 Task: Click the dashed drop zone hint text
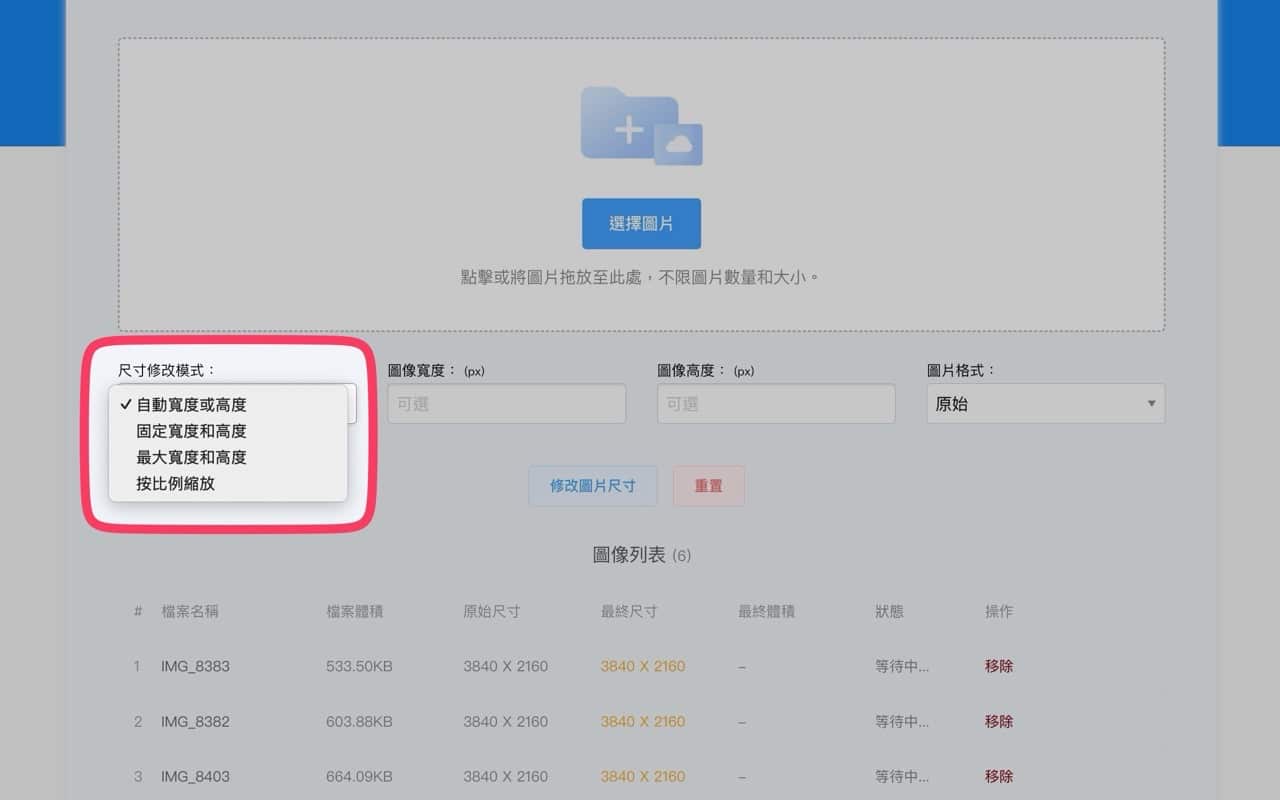pyautogui.click(x=641, y=277)
